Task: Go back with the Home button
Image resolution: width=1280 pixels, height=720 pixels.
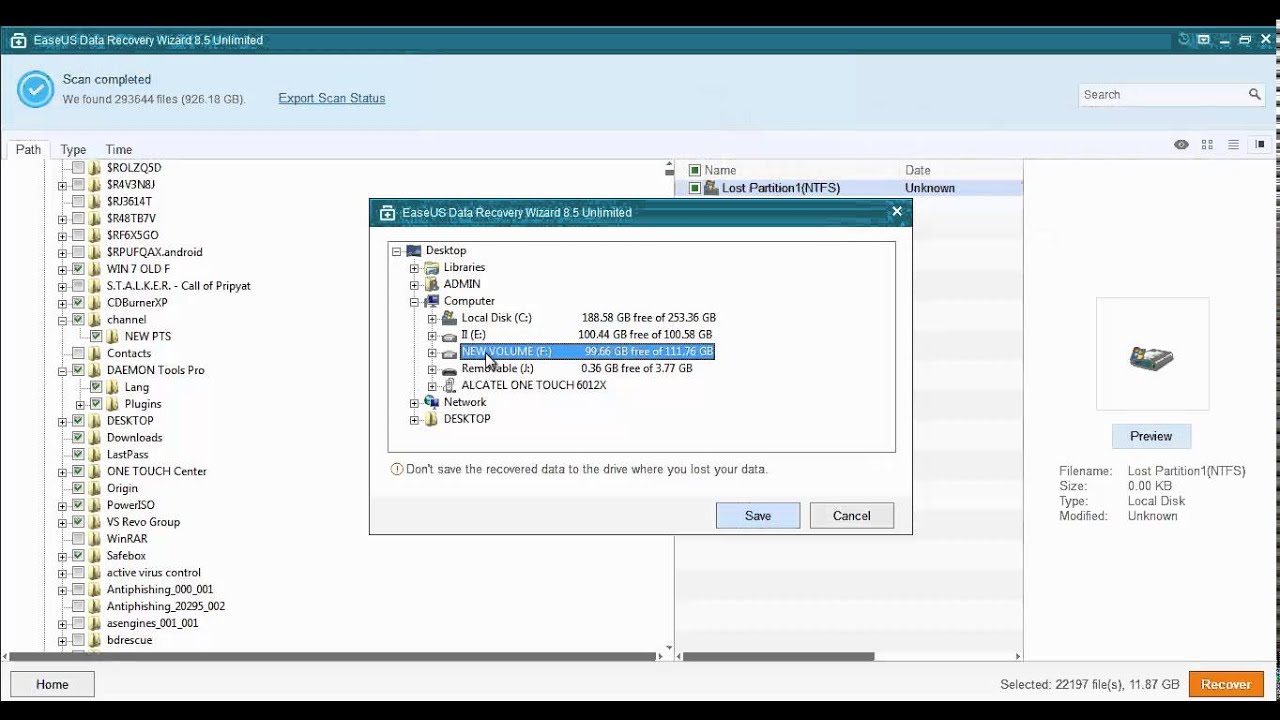Action: click(x=52, y=685)
